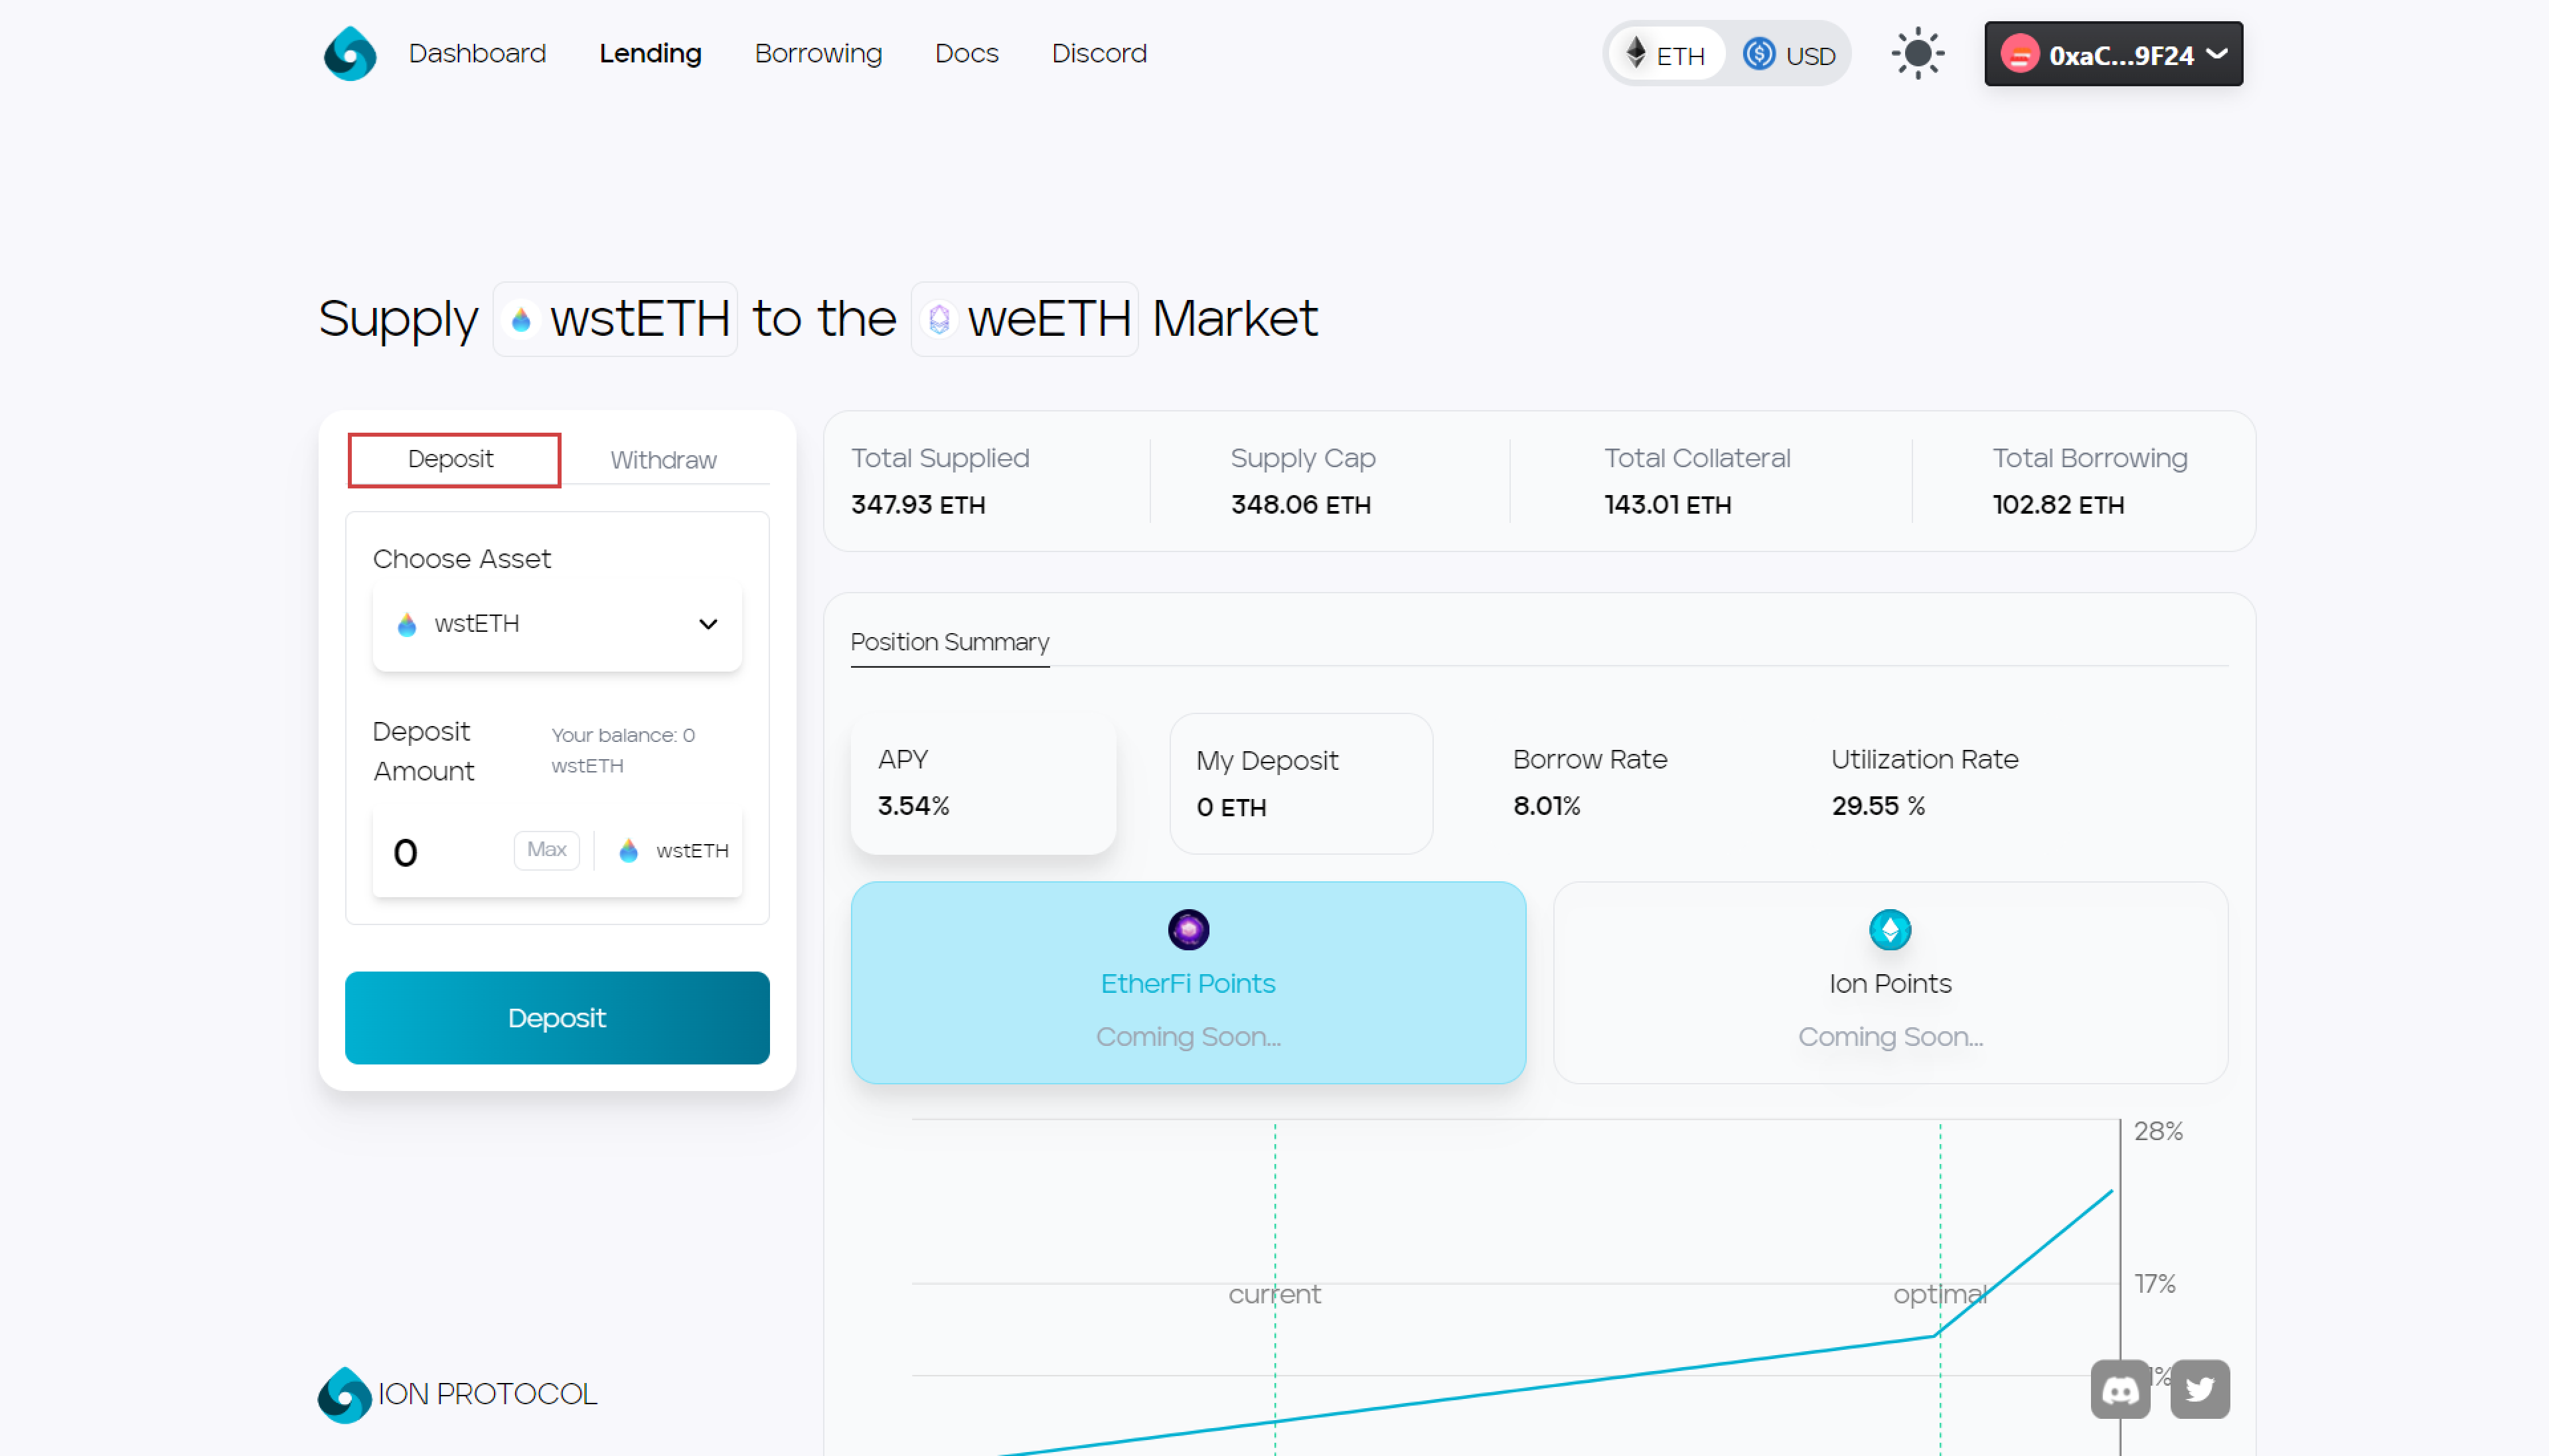The width and height of the screenshot is (2549, 1456).
Task: Click the Ion Protocol logo in navbar
Action: [349, 54]
